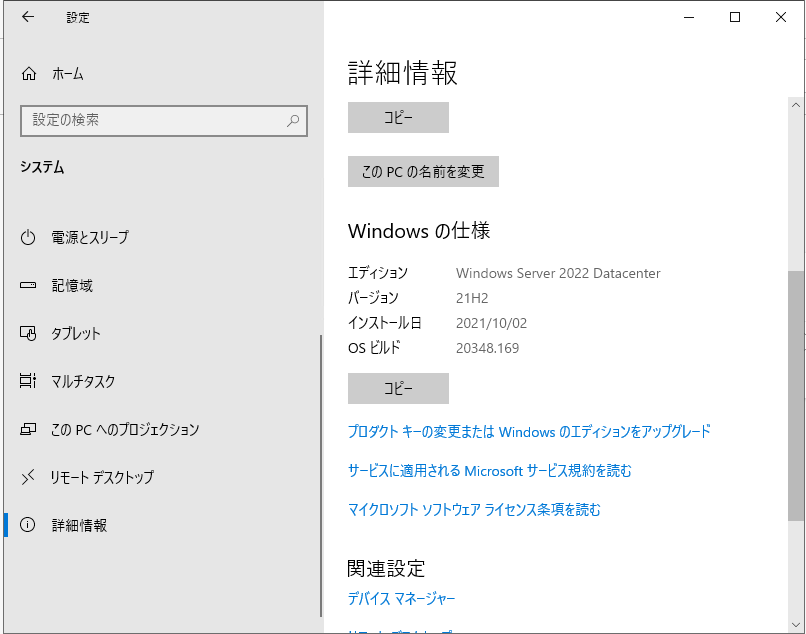Screen dimensions: 806x634
Task: Open この PC へのプロジェクション settings
Action: 161,429
